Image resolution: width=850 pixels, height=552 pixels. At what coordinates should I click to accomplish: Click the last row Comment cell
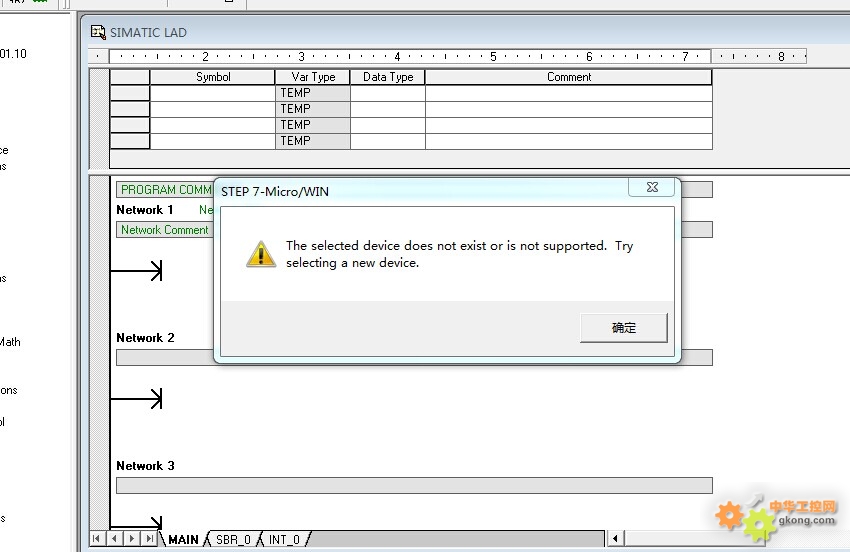pyautogui.click(x=569, y=141)
